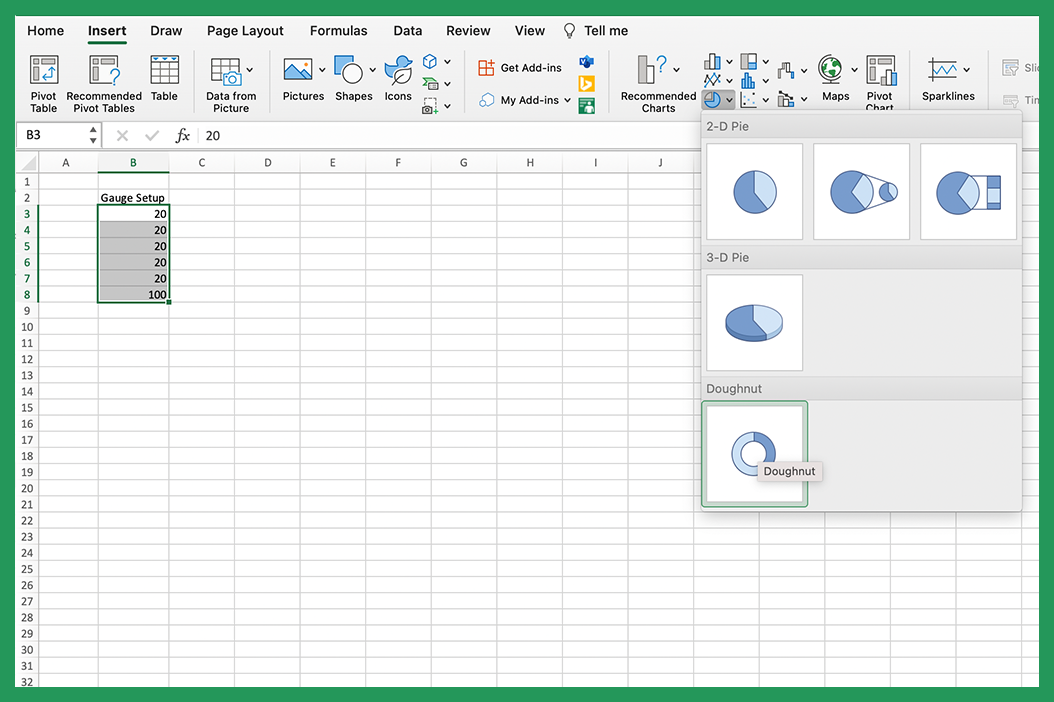Open the Page Layout tab
This screenshot has width=1054, height=702.
click(245, 30)
